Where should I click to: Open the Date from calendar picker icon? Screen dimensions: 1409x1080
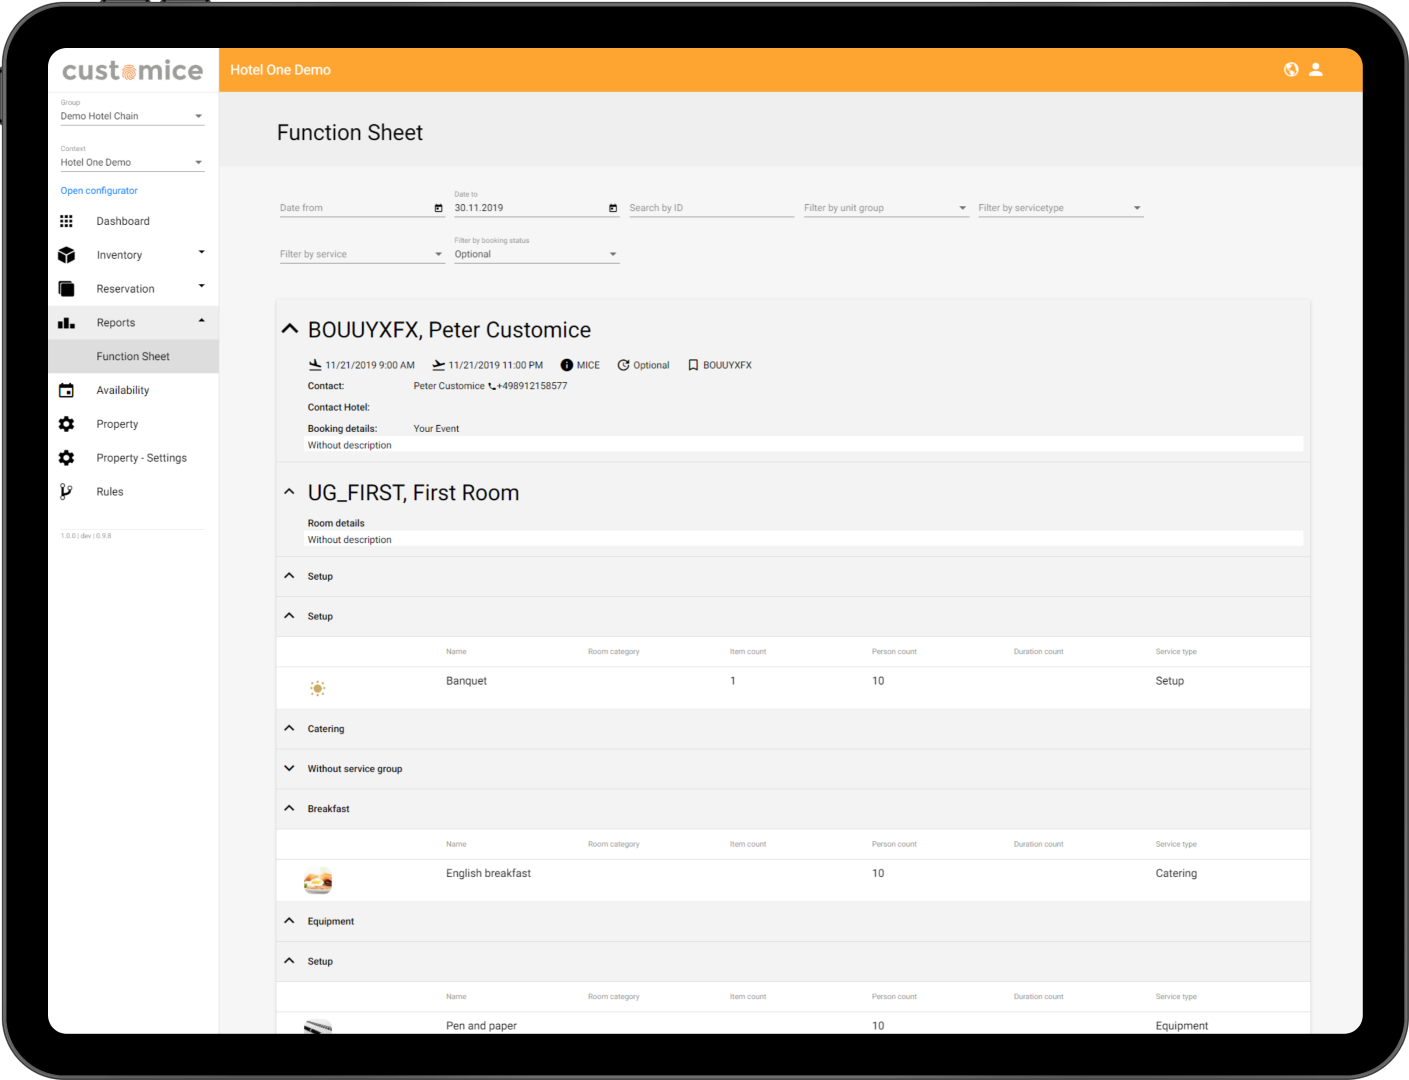(x=438, y=208)
